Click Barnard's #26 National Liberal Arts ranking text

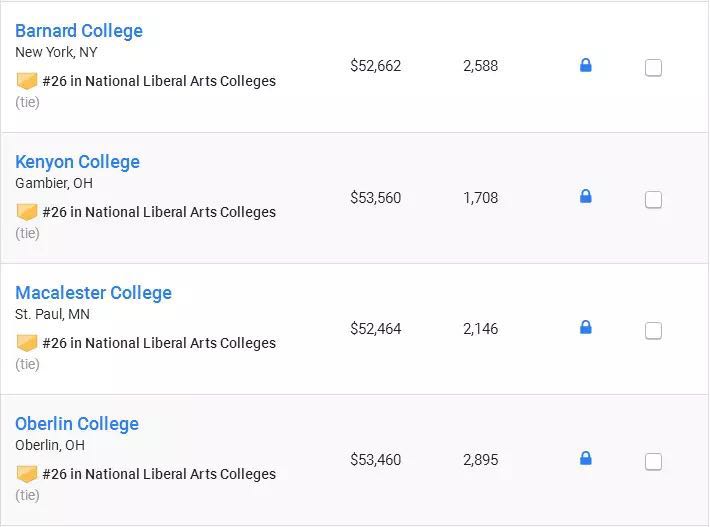pos(159,81)
